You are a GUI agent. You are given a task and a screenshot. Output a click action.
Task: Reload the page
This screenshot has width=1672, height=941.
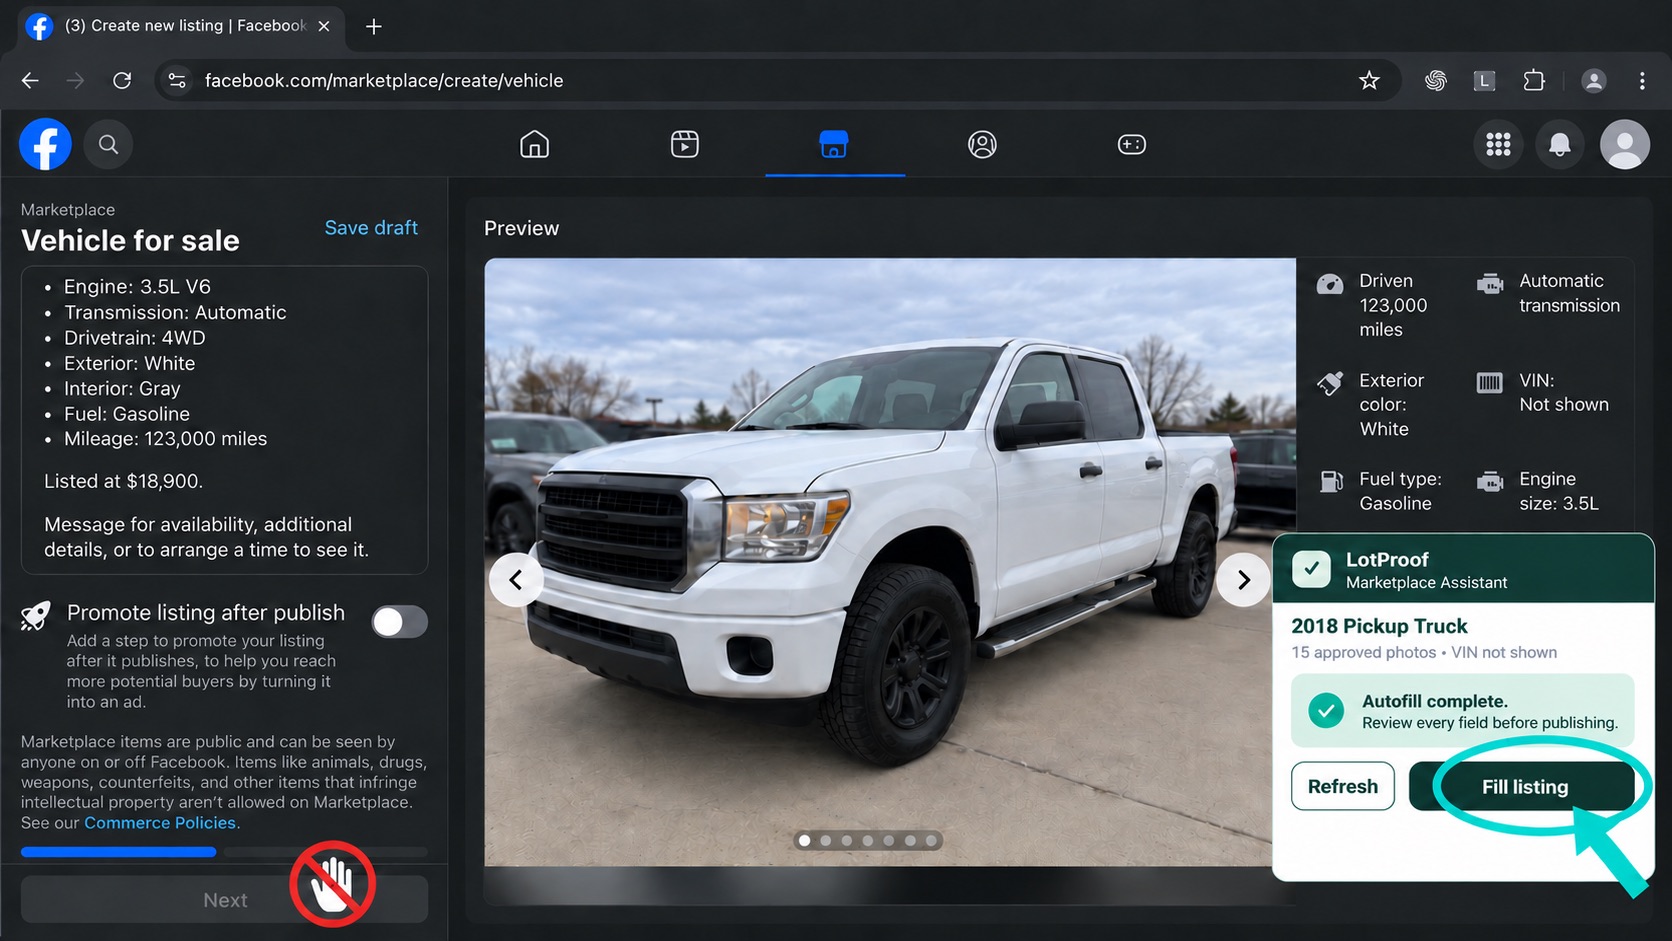(x=122, y=80)
